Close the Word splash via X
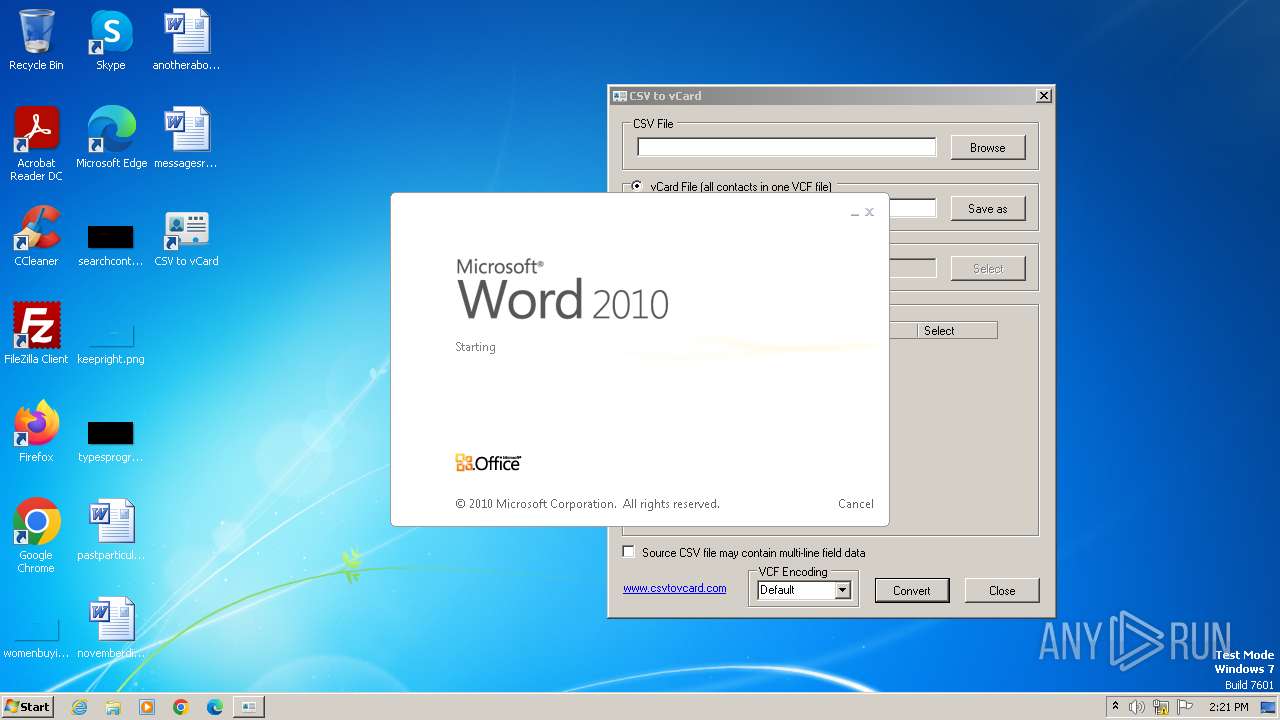The image size is (1280, 720). tap(869, 212)
